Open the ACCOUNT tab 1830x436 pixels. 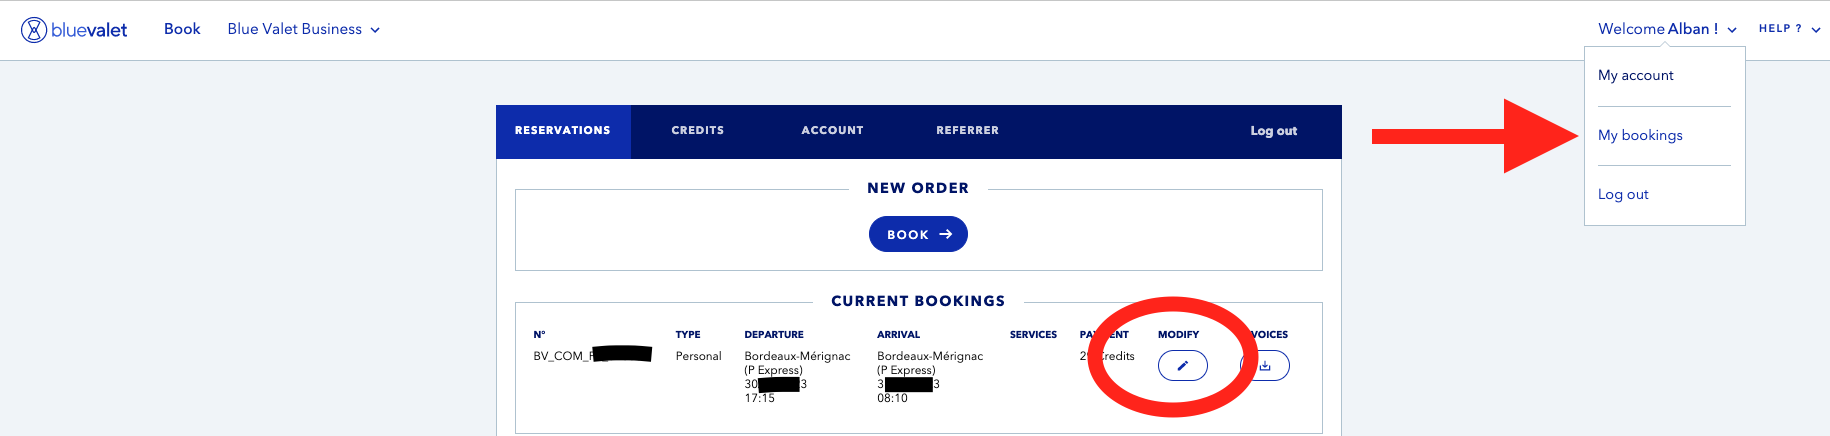pyautogui.click(x=832, y=131)
